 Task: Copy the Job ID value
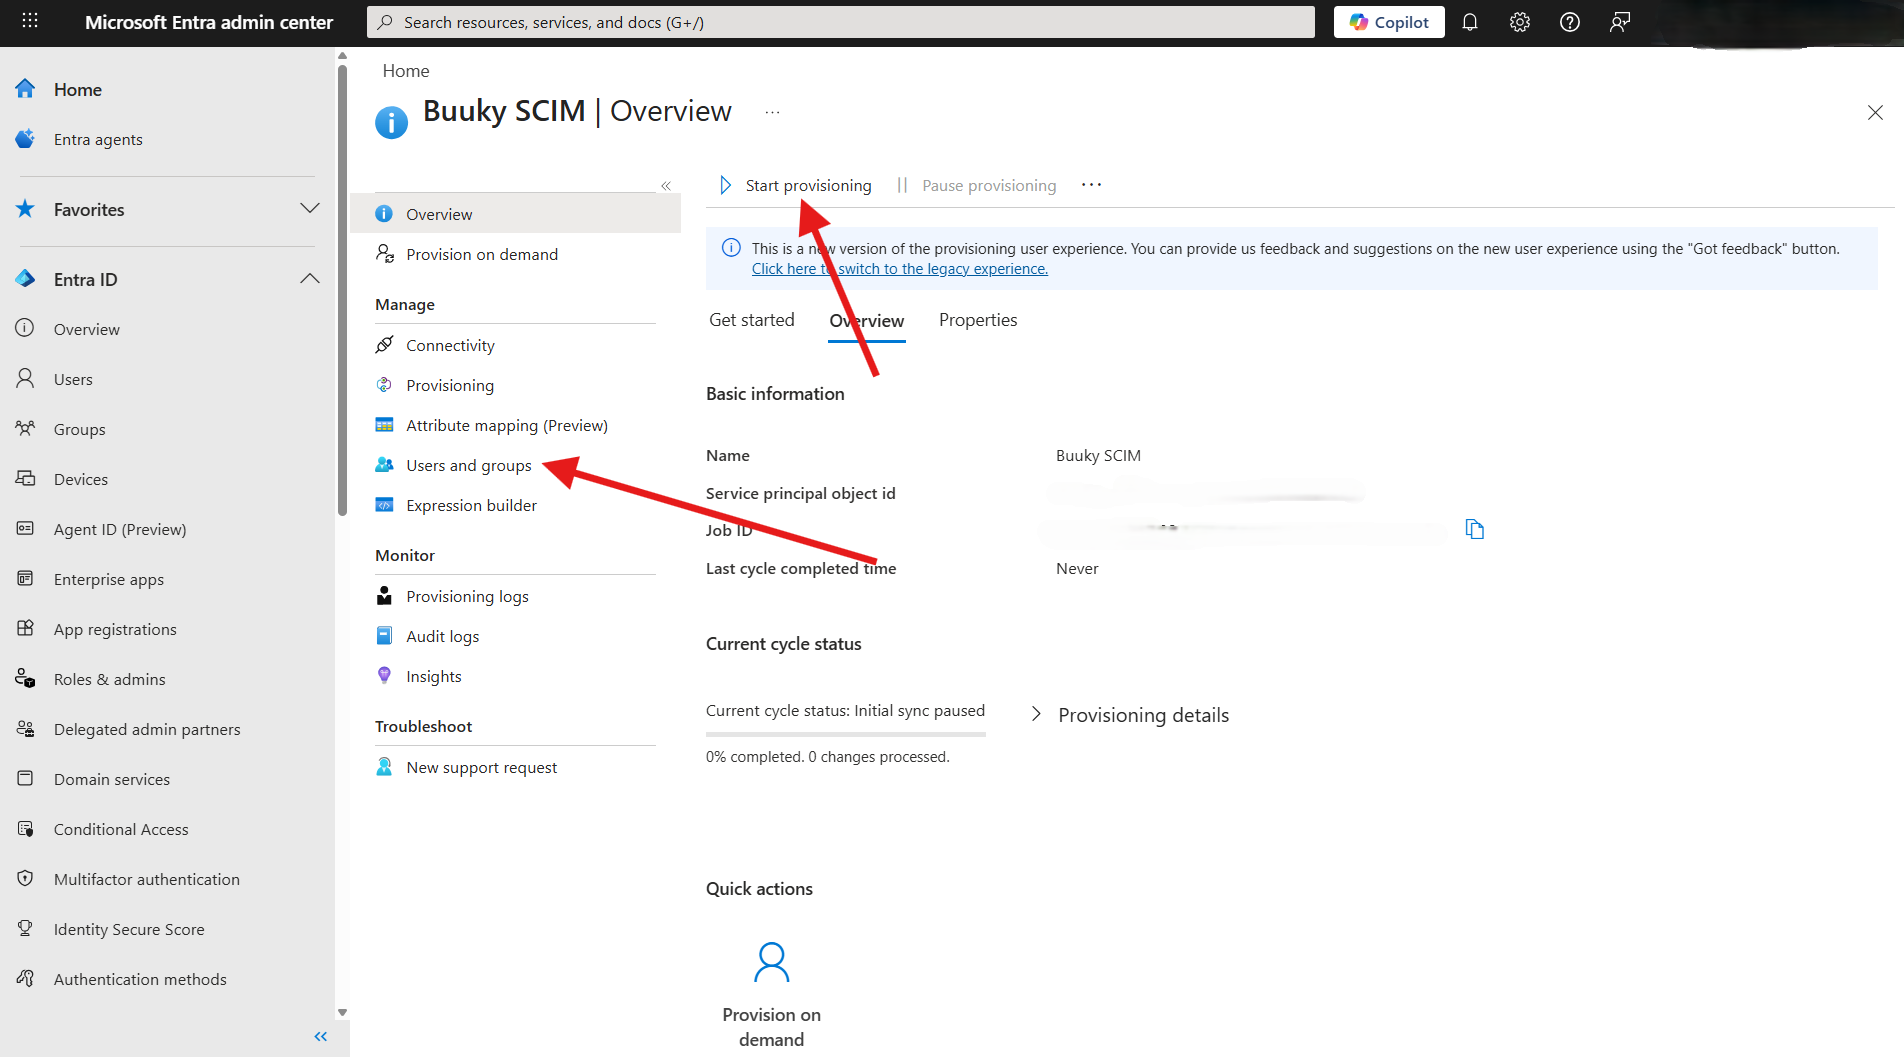click(1474, 529)
